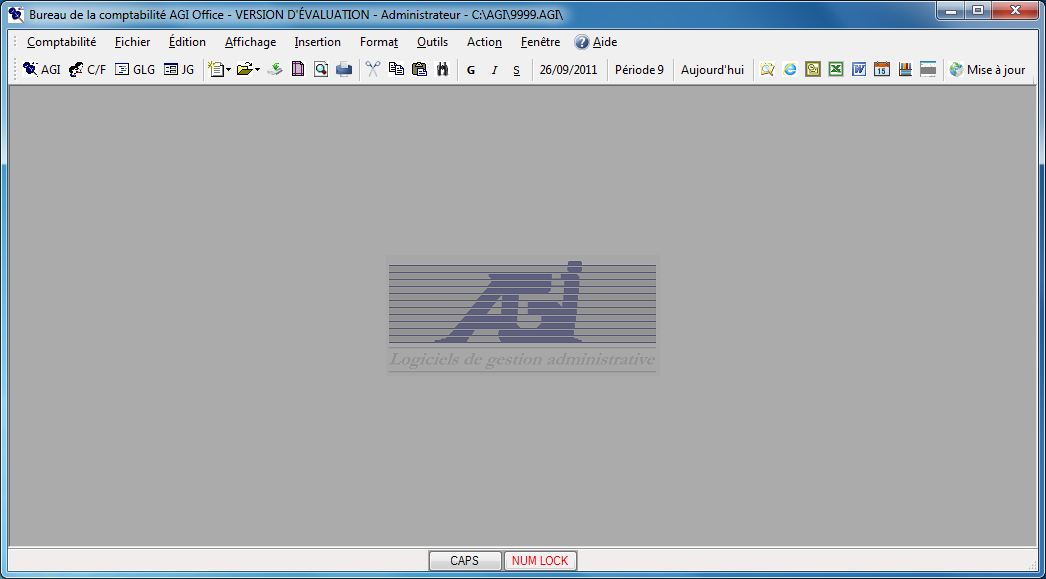Open the AGI toolbar button
This screenshot has height=579, width=1046.
(x=41, y=69)
